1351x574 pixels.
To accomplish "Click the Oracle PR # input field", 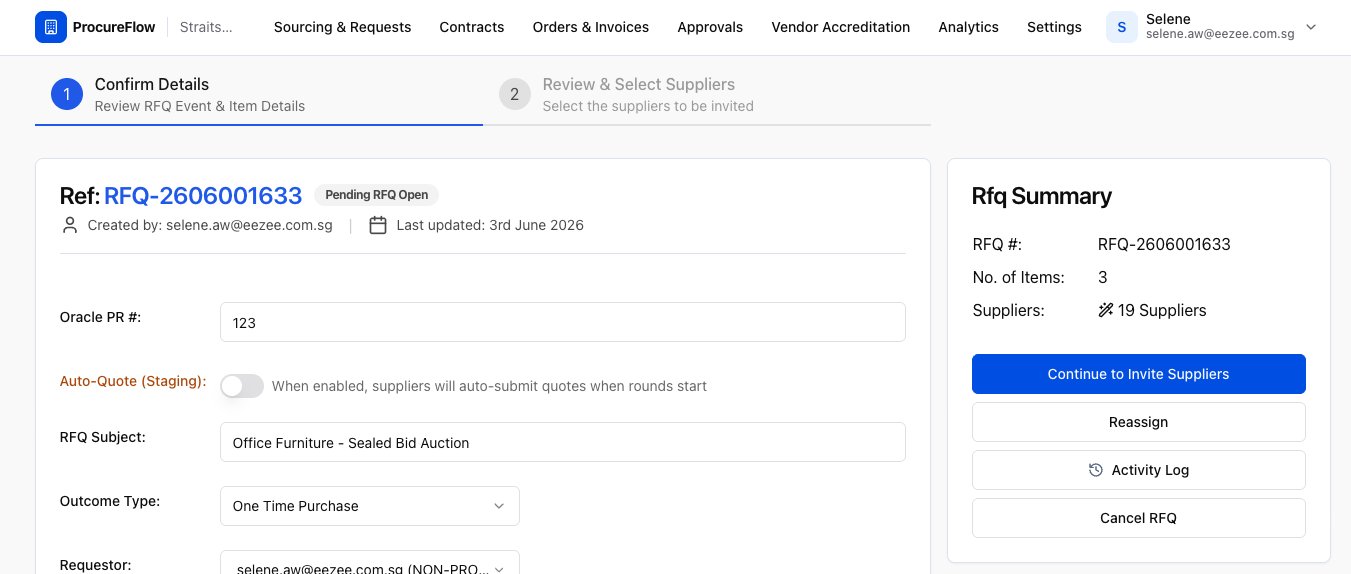I will [x=563, y=322].
